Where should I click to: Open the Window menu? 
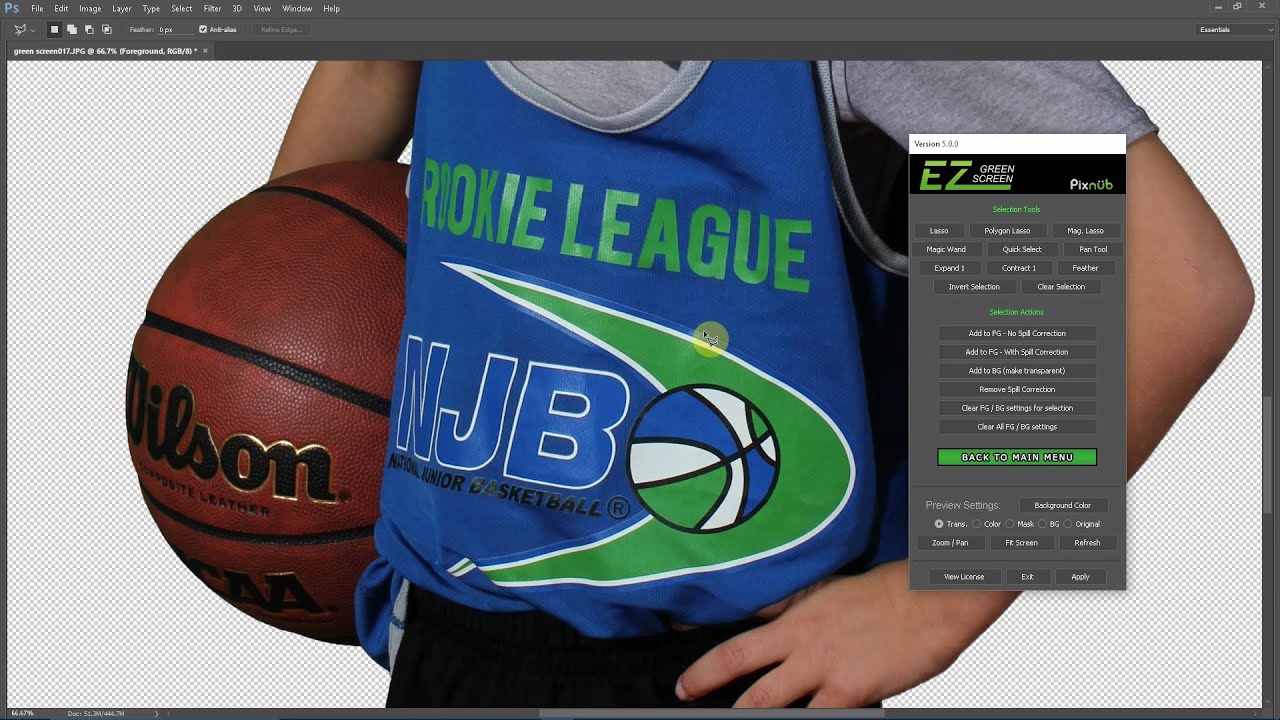coord(297,8)
